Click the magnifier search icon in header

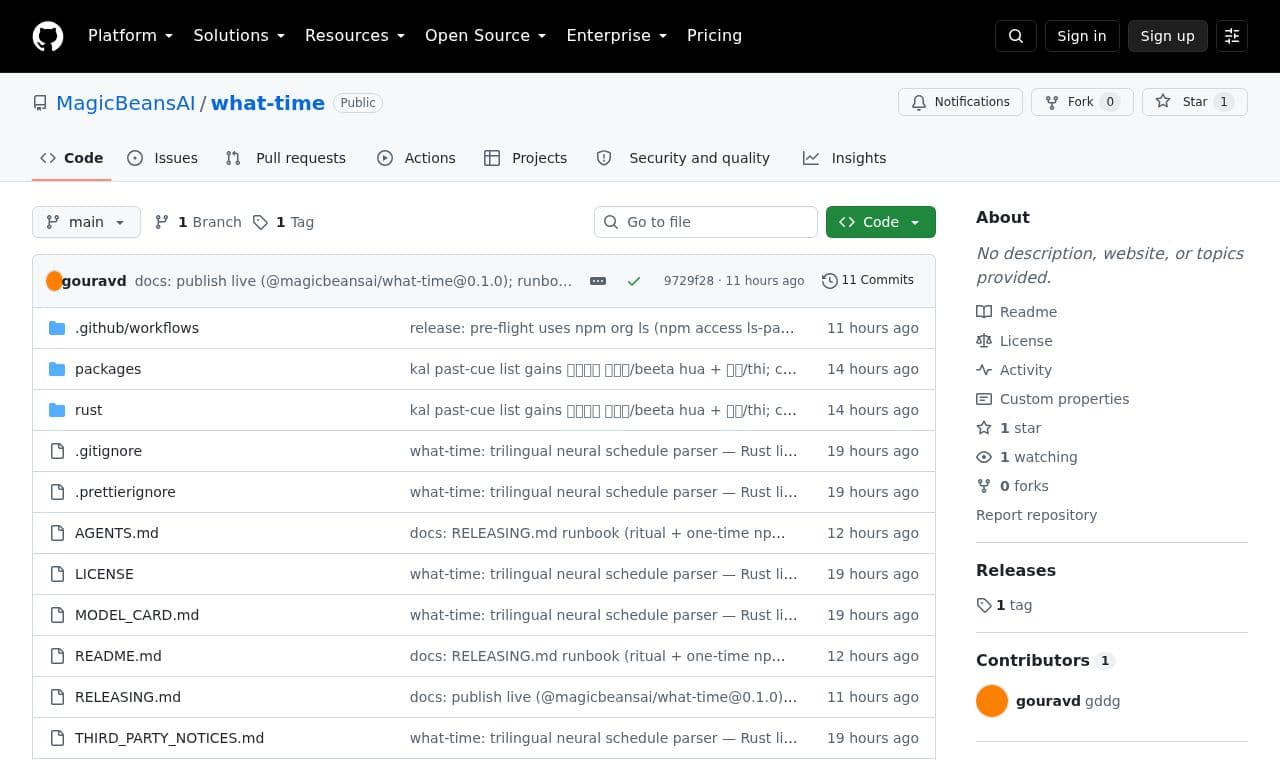click(1016, 36)
